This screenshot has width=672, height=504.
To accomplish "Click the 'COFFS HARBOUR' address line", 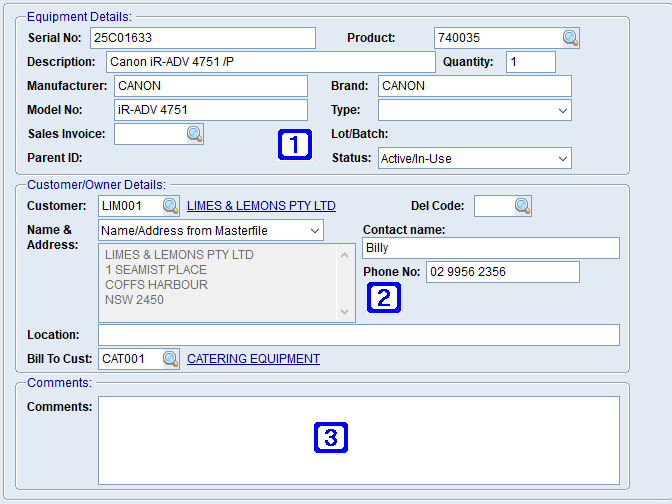I will point(156,285).
